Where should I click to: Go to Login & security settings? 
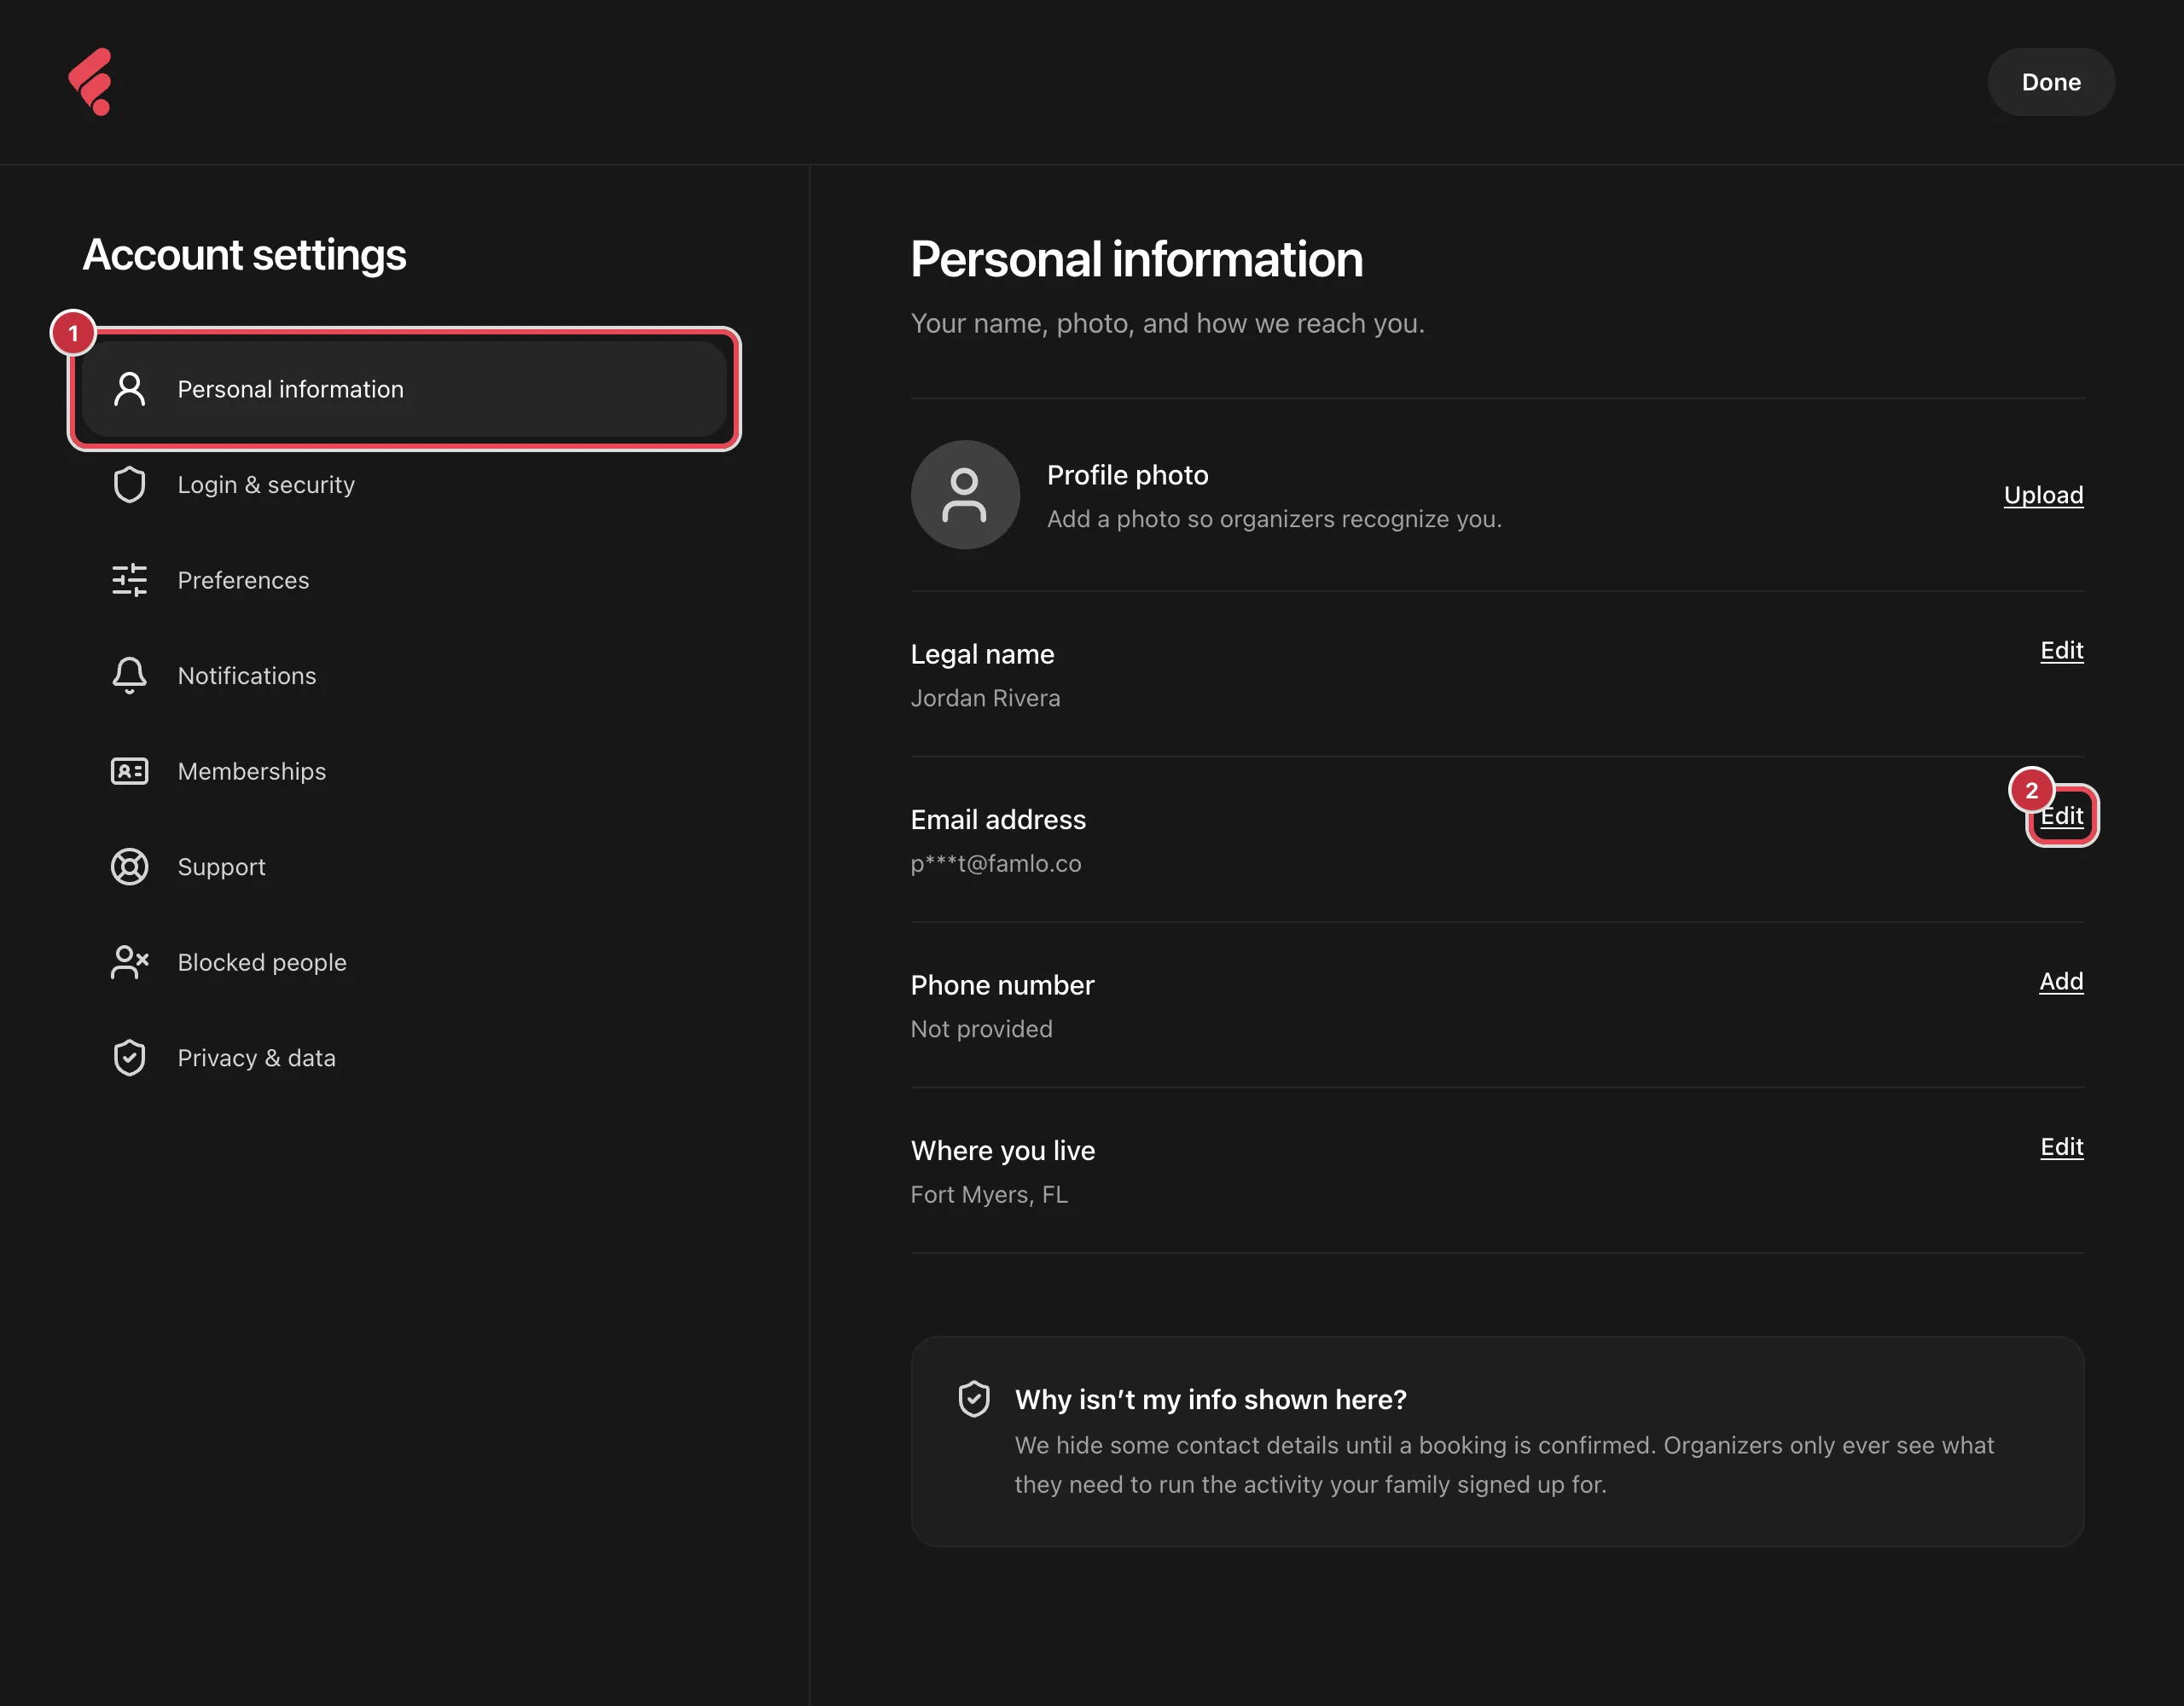(x=404, y=485)
